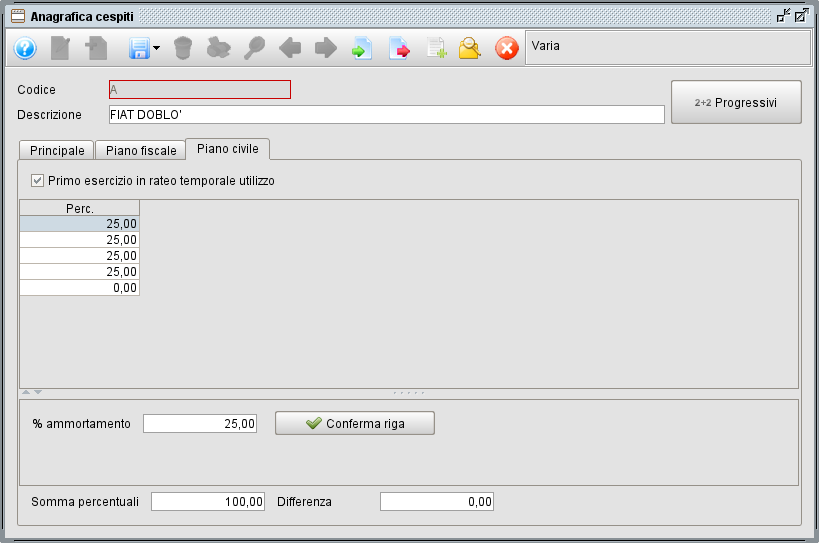Click the document with red arrow icon
Viewport: 819px width, 543px height.
[399, 49]
